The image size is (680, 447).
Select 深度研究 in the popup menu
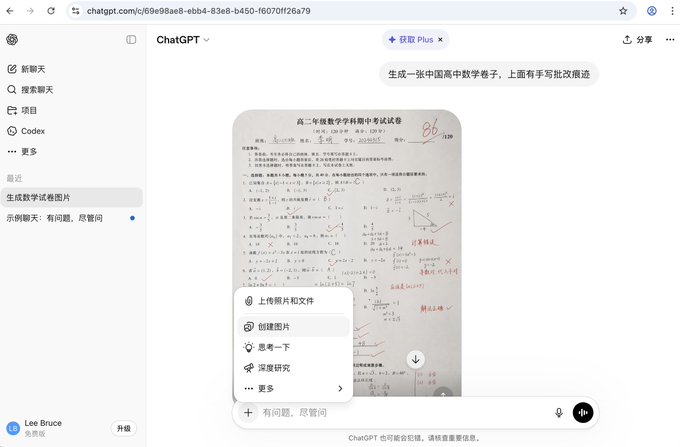tap(294, 368)
